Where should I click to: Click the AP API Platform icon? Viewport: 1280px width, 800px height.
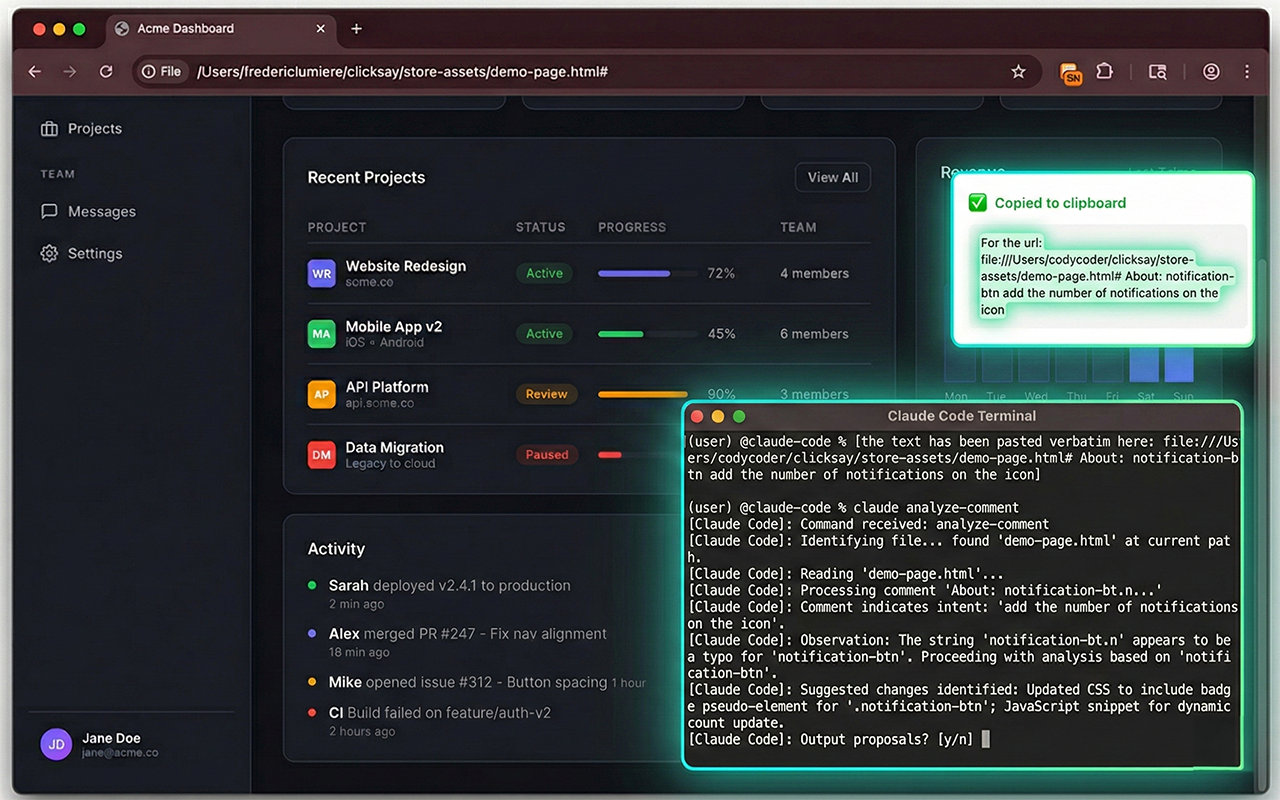pos(321,394)
